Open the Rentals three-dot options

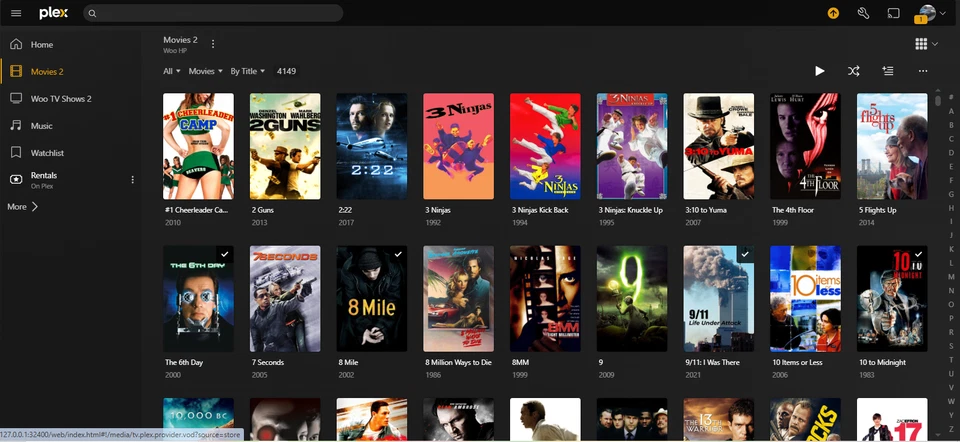click(x=132, y=179)
